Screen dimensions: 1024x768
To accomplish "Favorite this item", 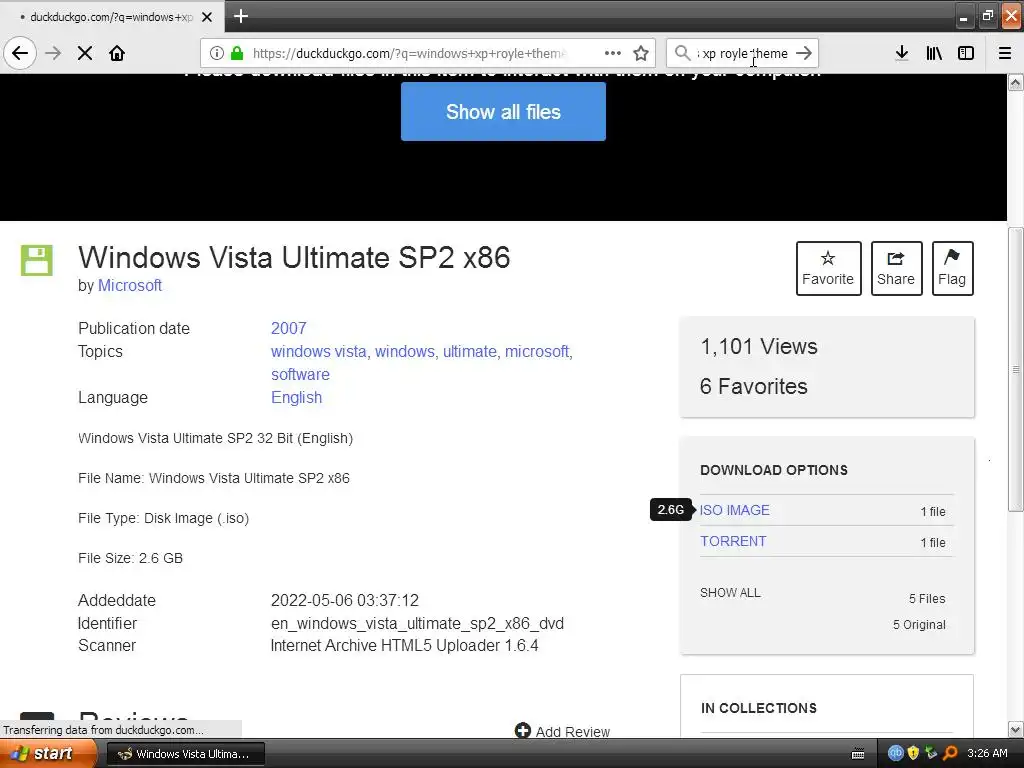I will 828,268.
